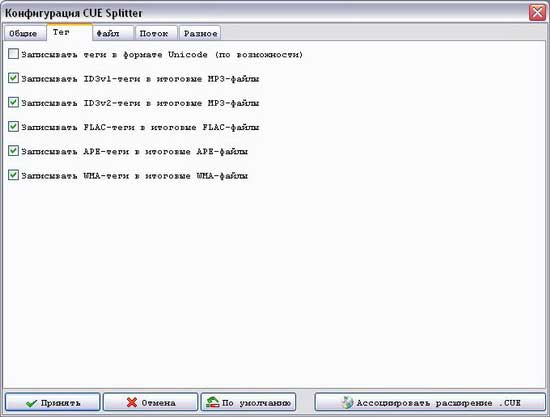Click label Записывать ID3v2-теги в итоговые MP3-файлы
Screen dimensions: 550x417
coord(140,103)
